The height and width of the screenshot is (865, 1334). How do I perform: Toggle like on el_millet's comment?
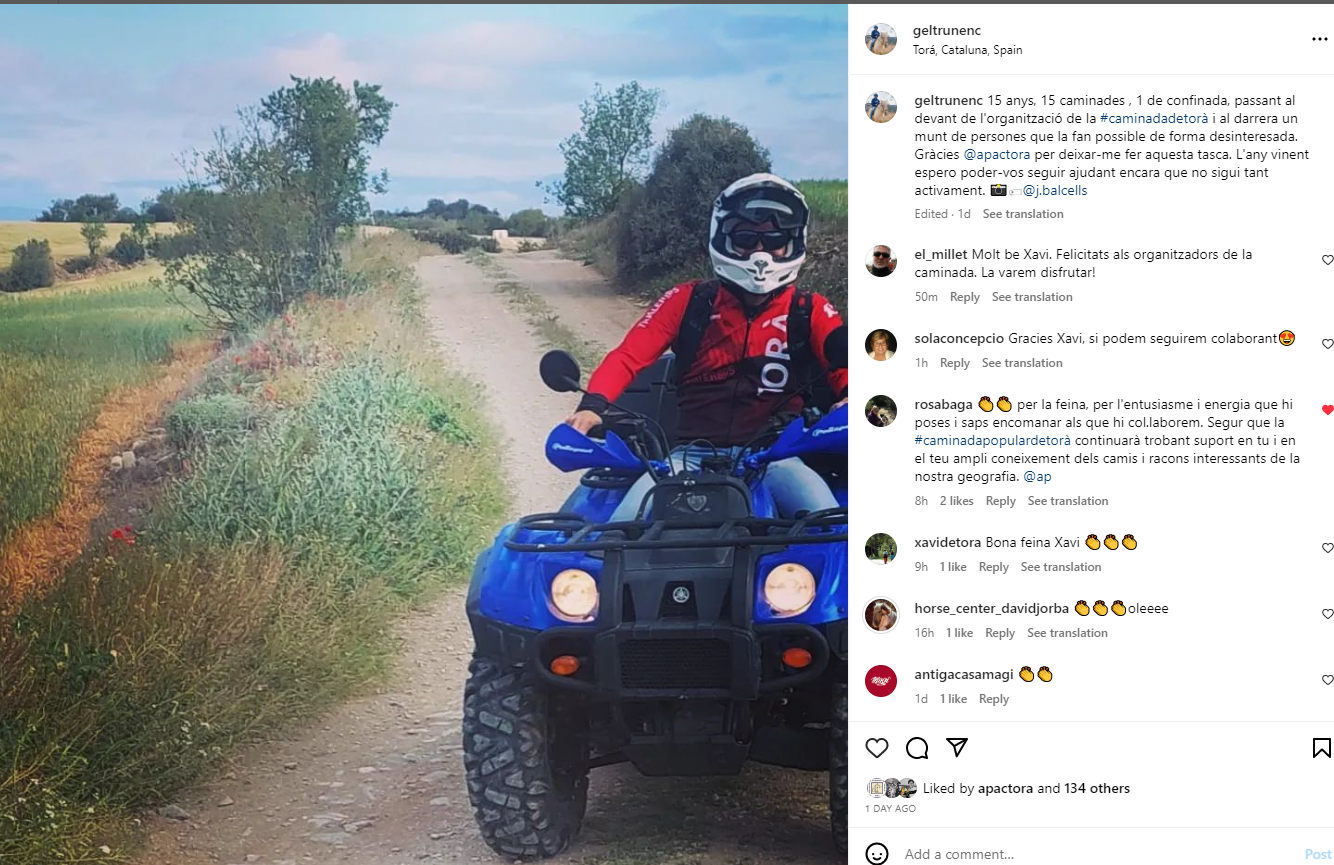pos(1328,260)
